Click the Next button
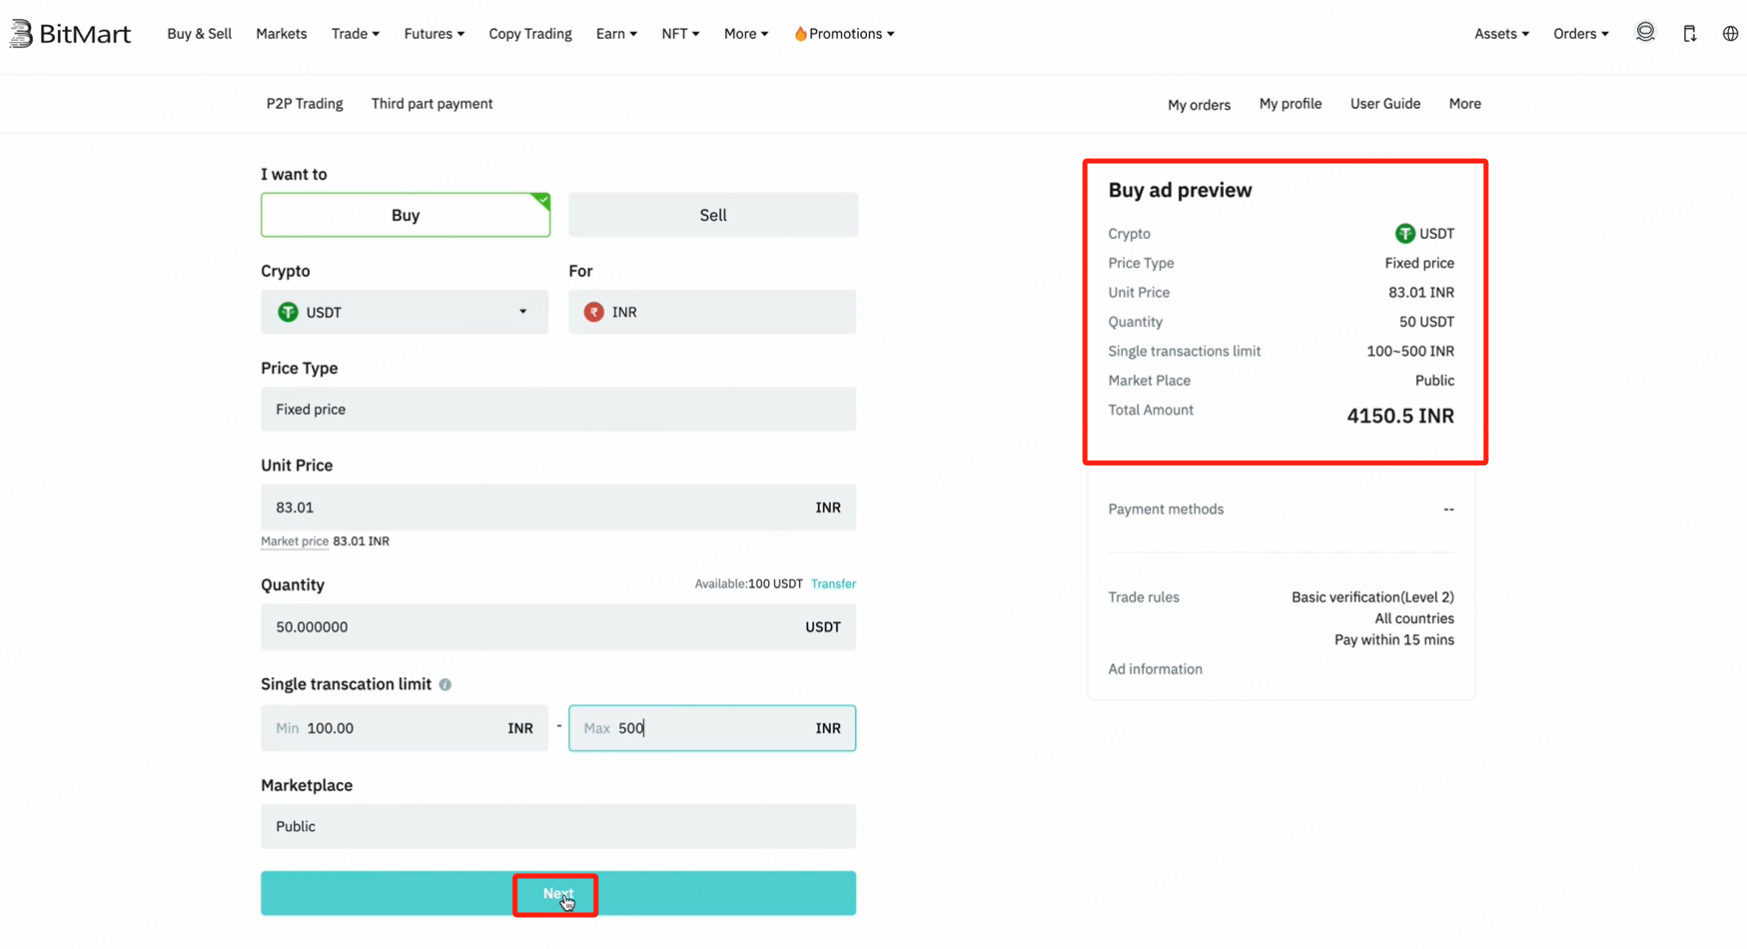The height and width of the screenshot is (949, 1747). pos(558,893)
